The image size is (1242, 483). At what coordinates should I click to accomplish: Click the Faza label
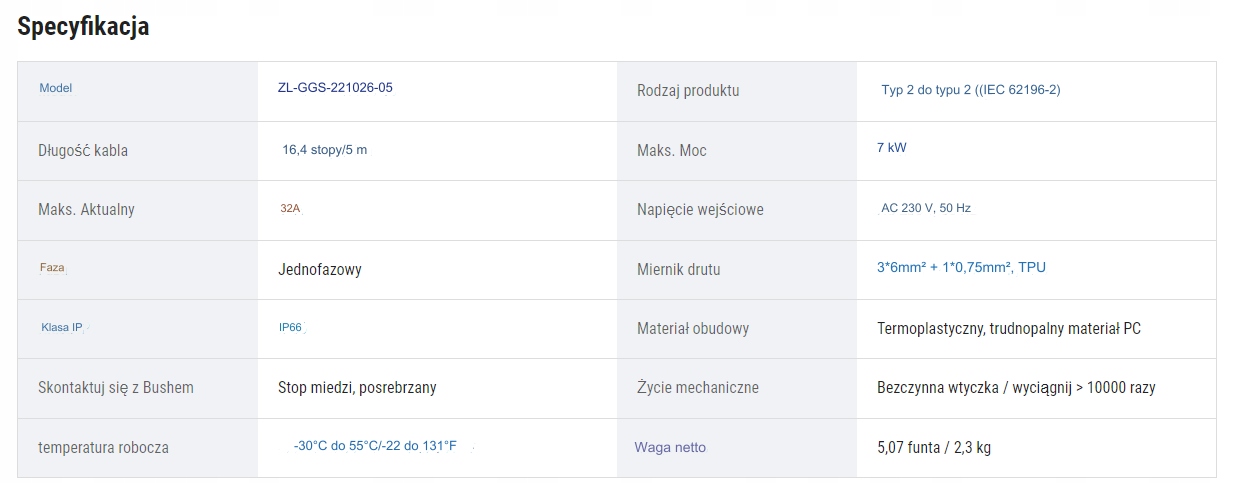(x=52, y=268)
